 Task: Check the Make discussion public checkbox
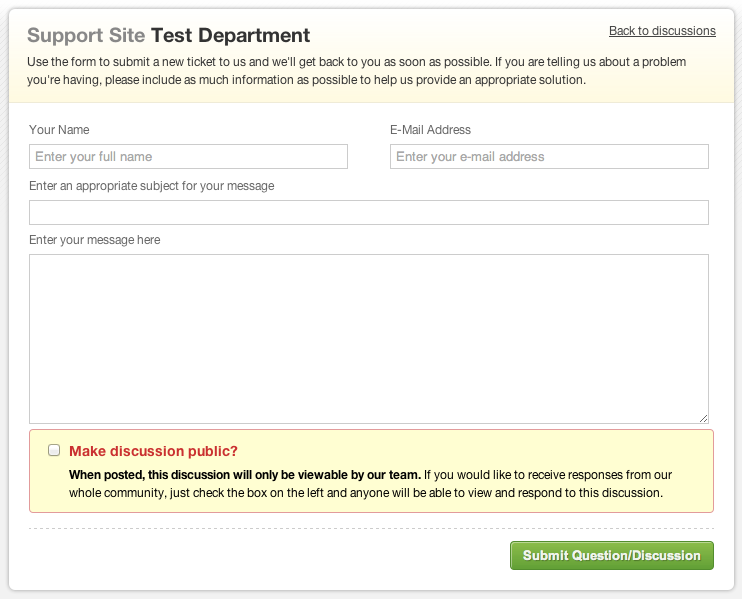54,450
